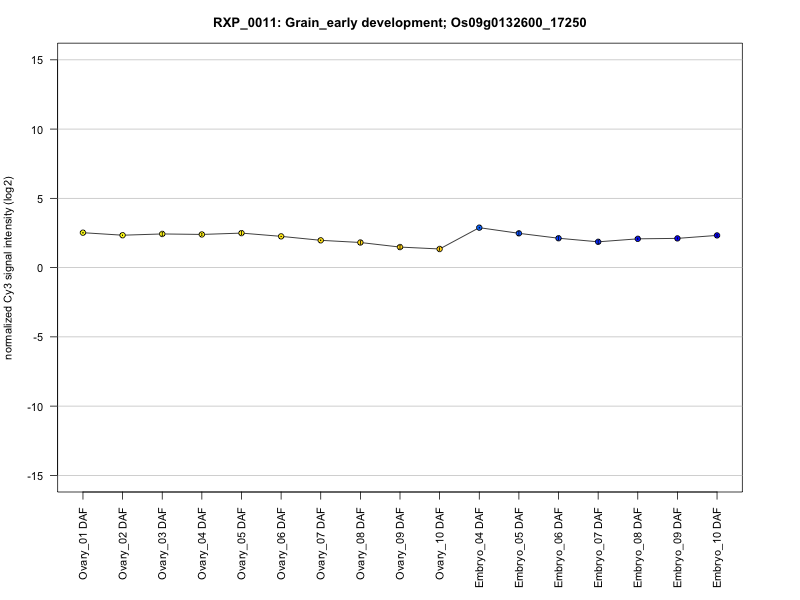Image resolution: width=800 pixels, height=600 pixels.
Task: Select the blue data point for Embryo_10 DAF
Action: tap(717, 235)
